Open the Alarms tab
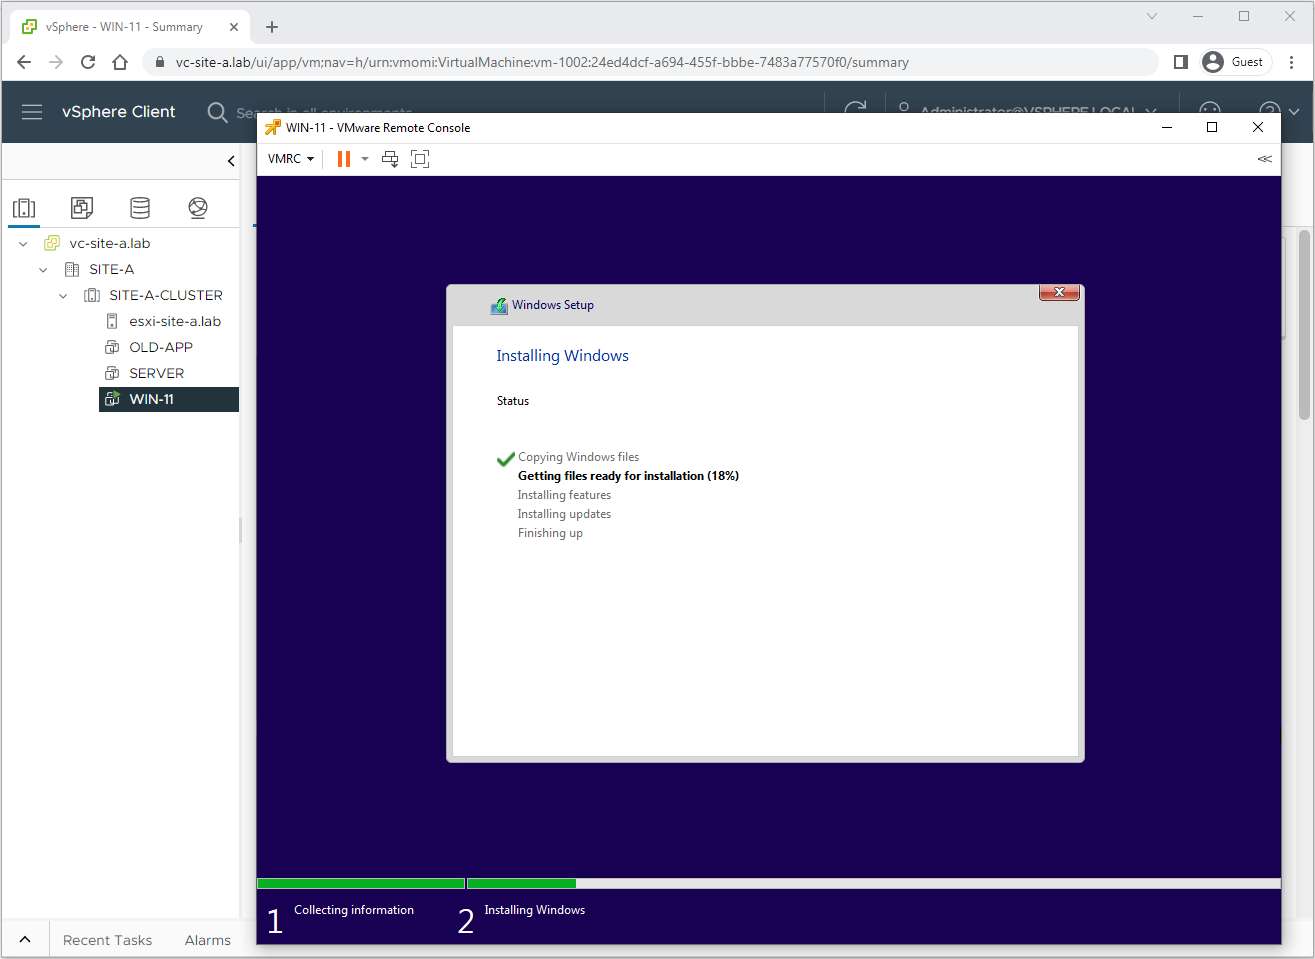This screenshot has width=1315, height=959. (207, 940)
